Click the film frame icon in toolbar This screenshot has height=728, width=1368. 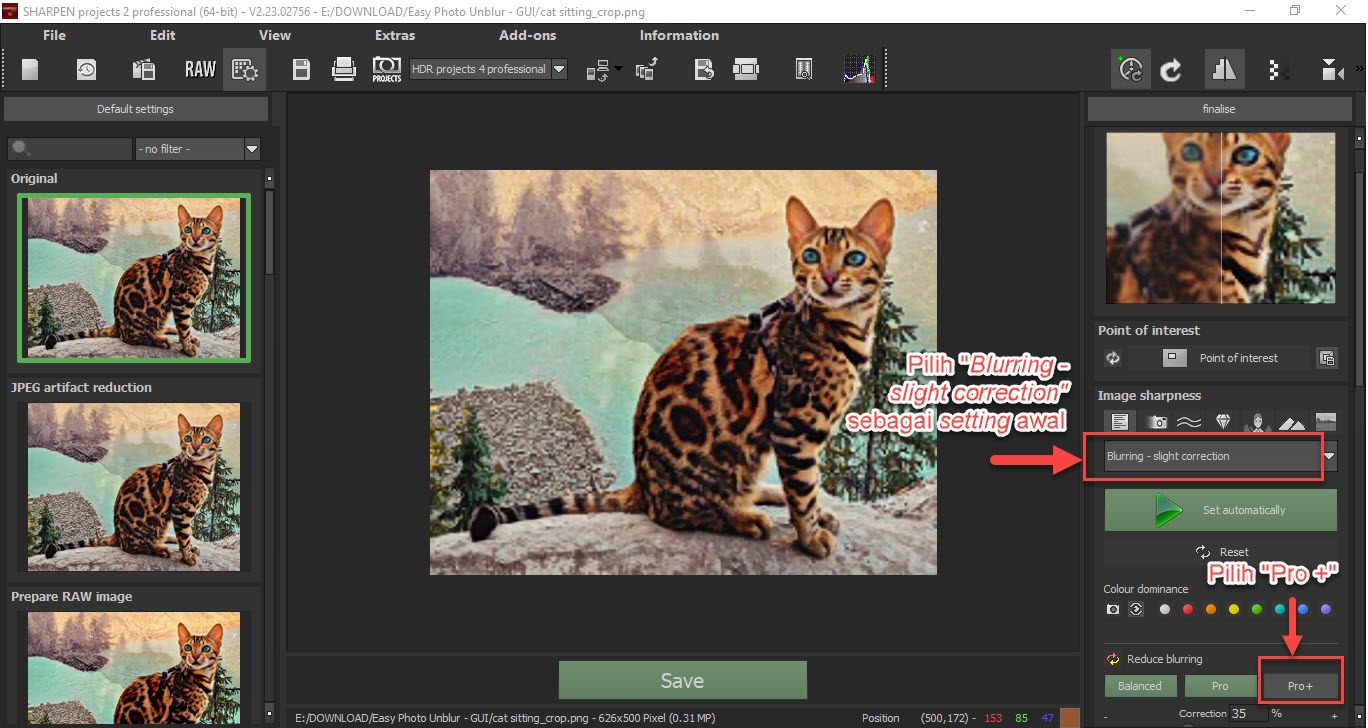click(746, 69)
